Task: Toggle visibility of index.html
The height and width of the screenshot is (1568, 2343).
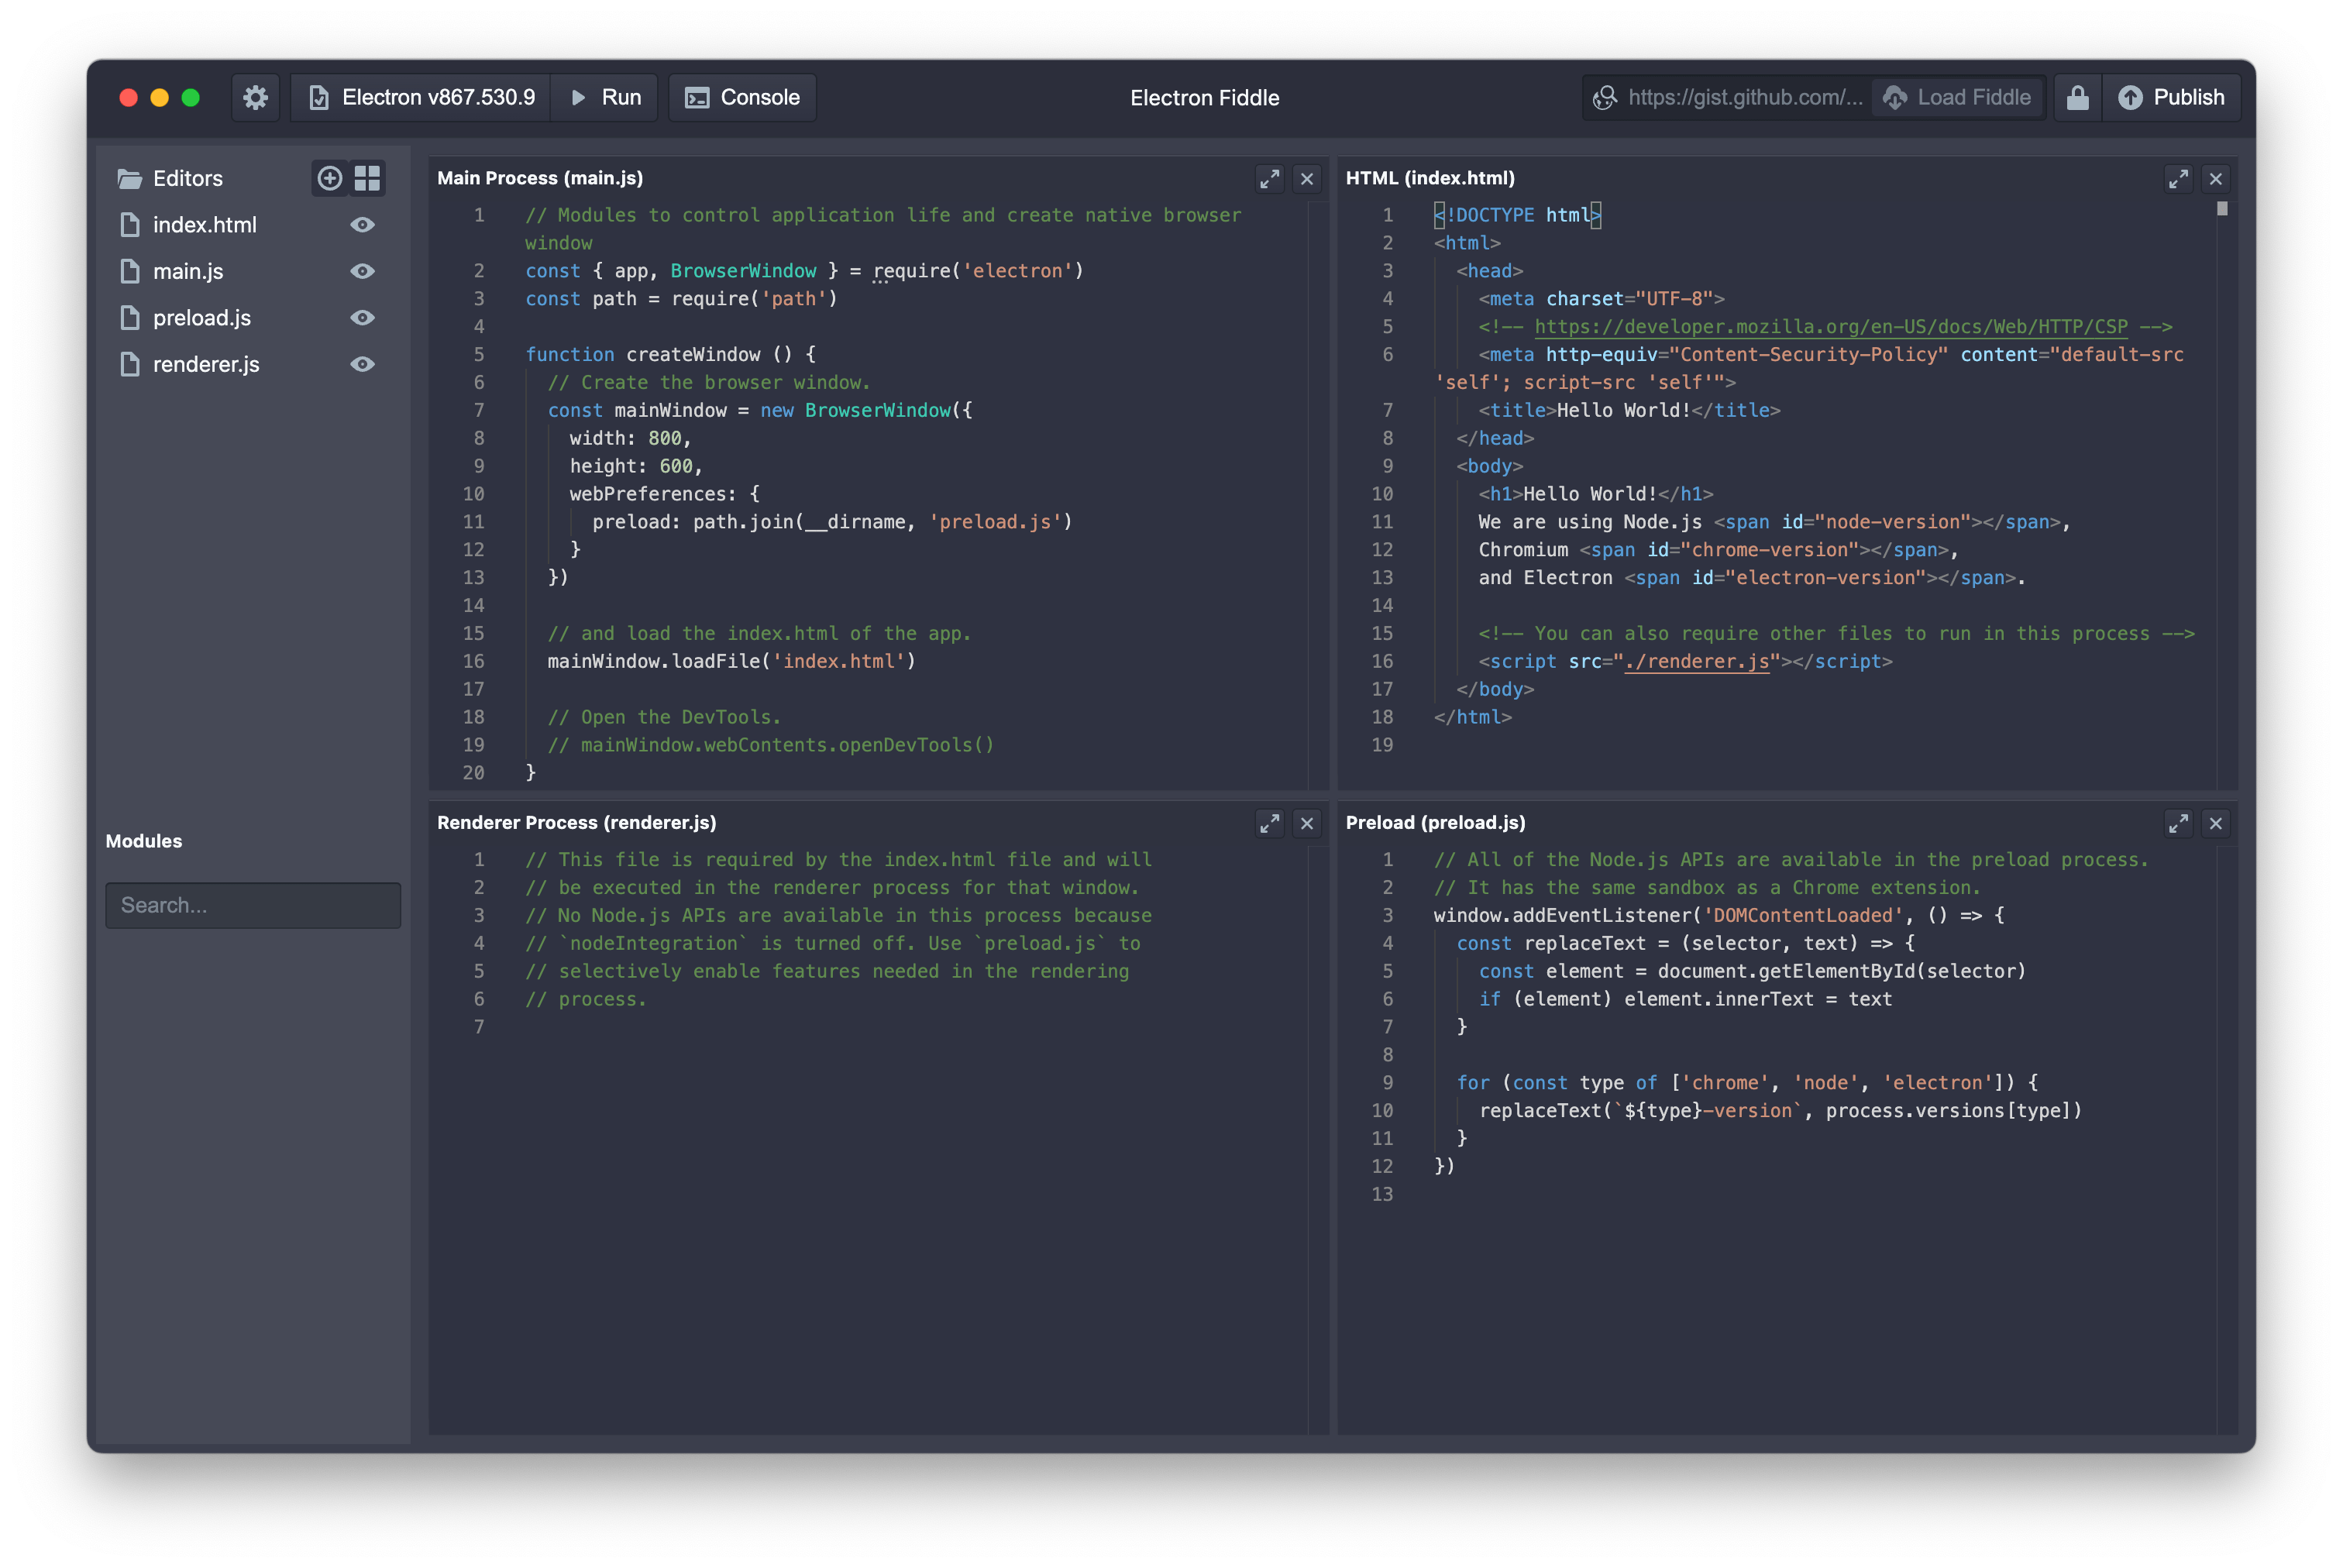Action: 360,224
